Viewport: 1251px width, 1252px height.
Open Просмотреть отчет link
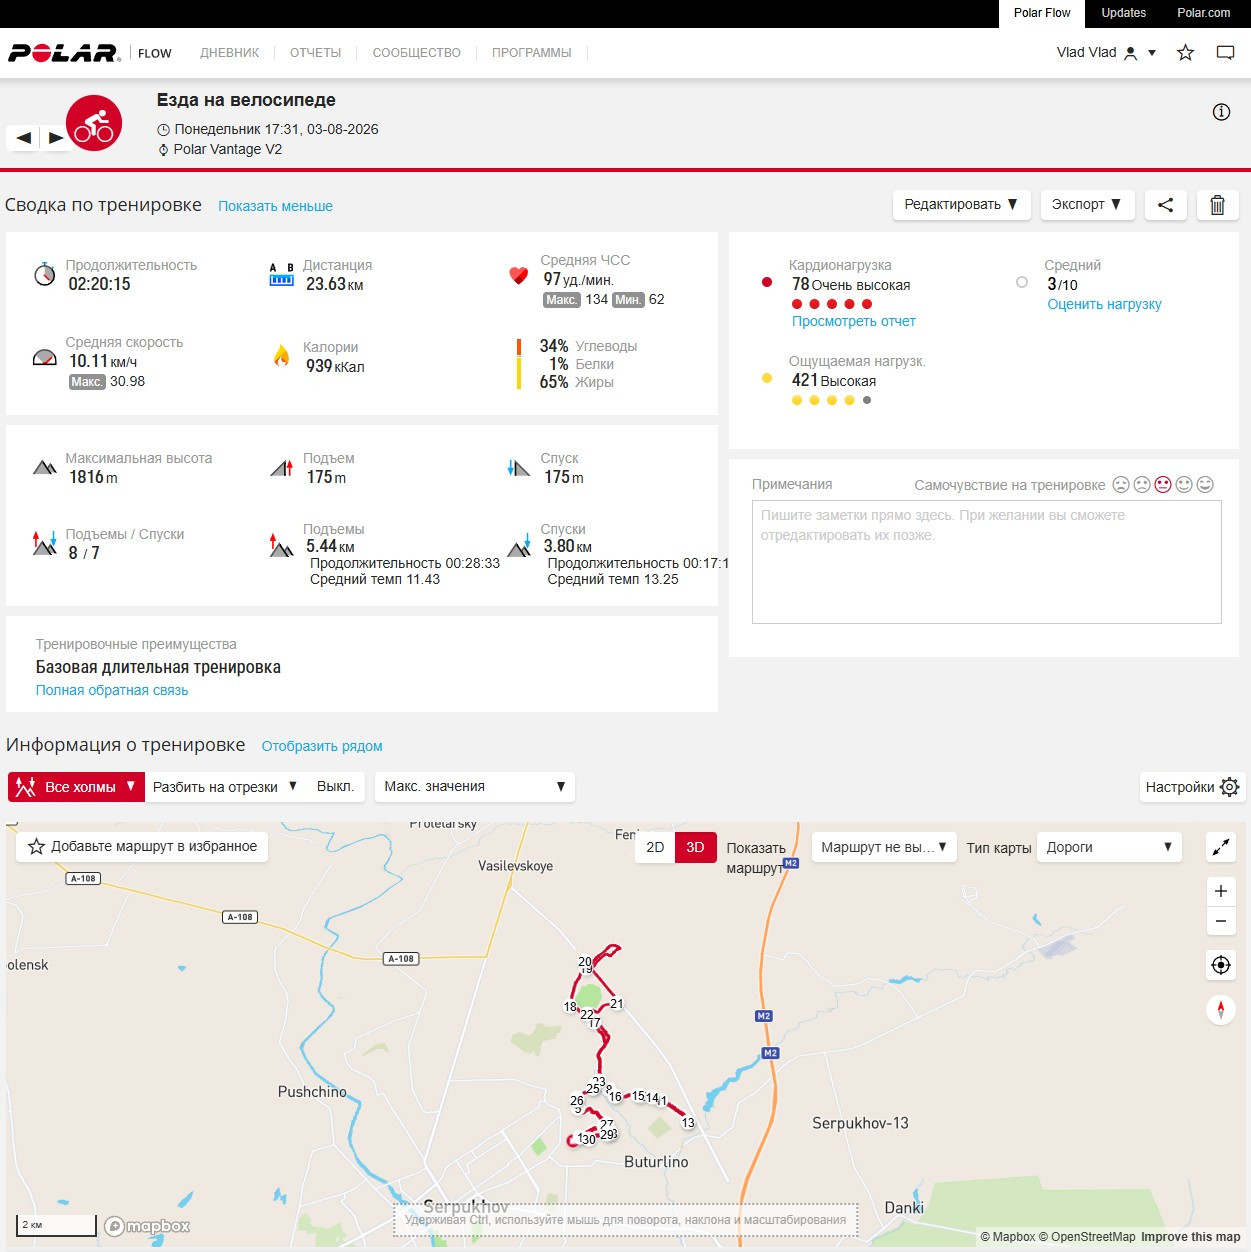[853, 321]
